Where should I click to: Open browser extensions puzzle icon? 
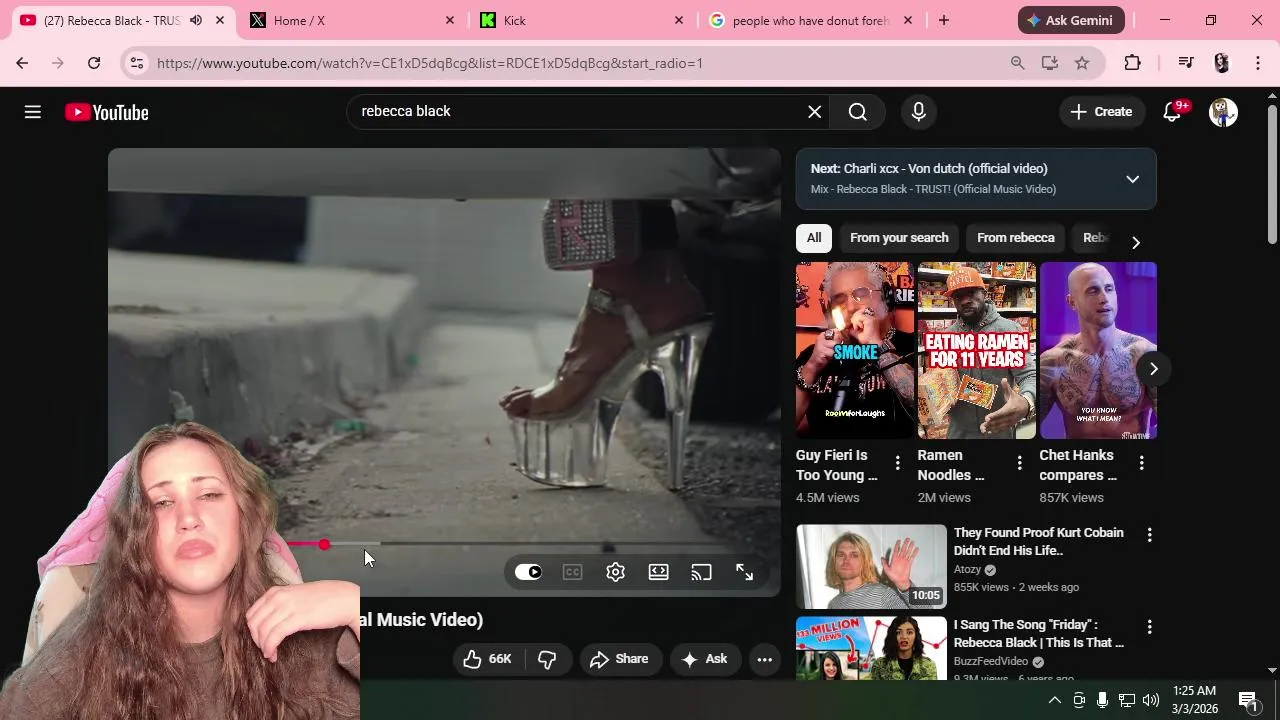[1132, 63]
